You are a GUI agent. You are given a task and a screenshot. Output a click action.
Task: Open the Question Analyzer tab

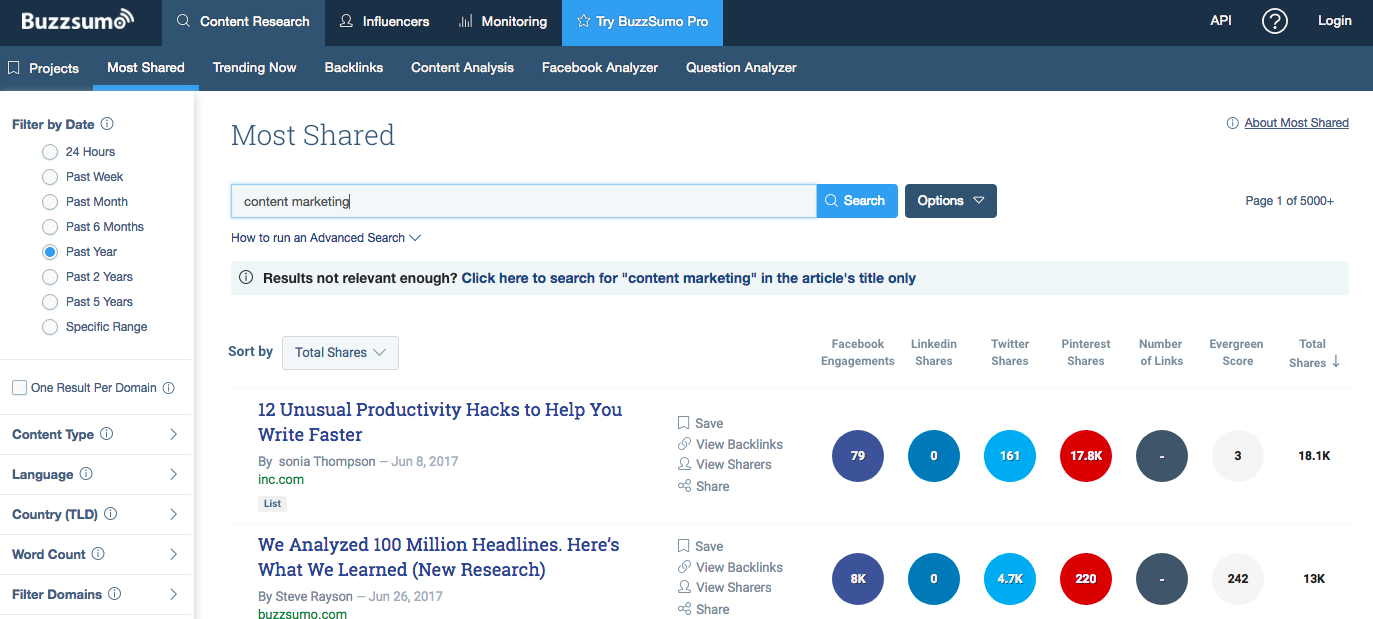pos(741,68)
